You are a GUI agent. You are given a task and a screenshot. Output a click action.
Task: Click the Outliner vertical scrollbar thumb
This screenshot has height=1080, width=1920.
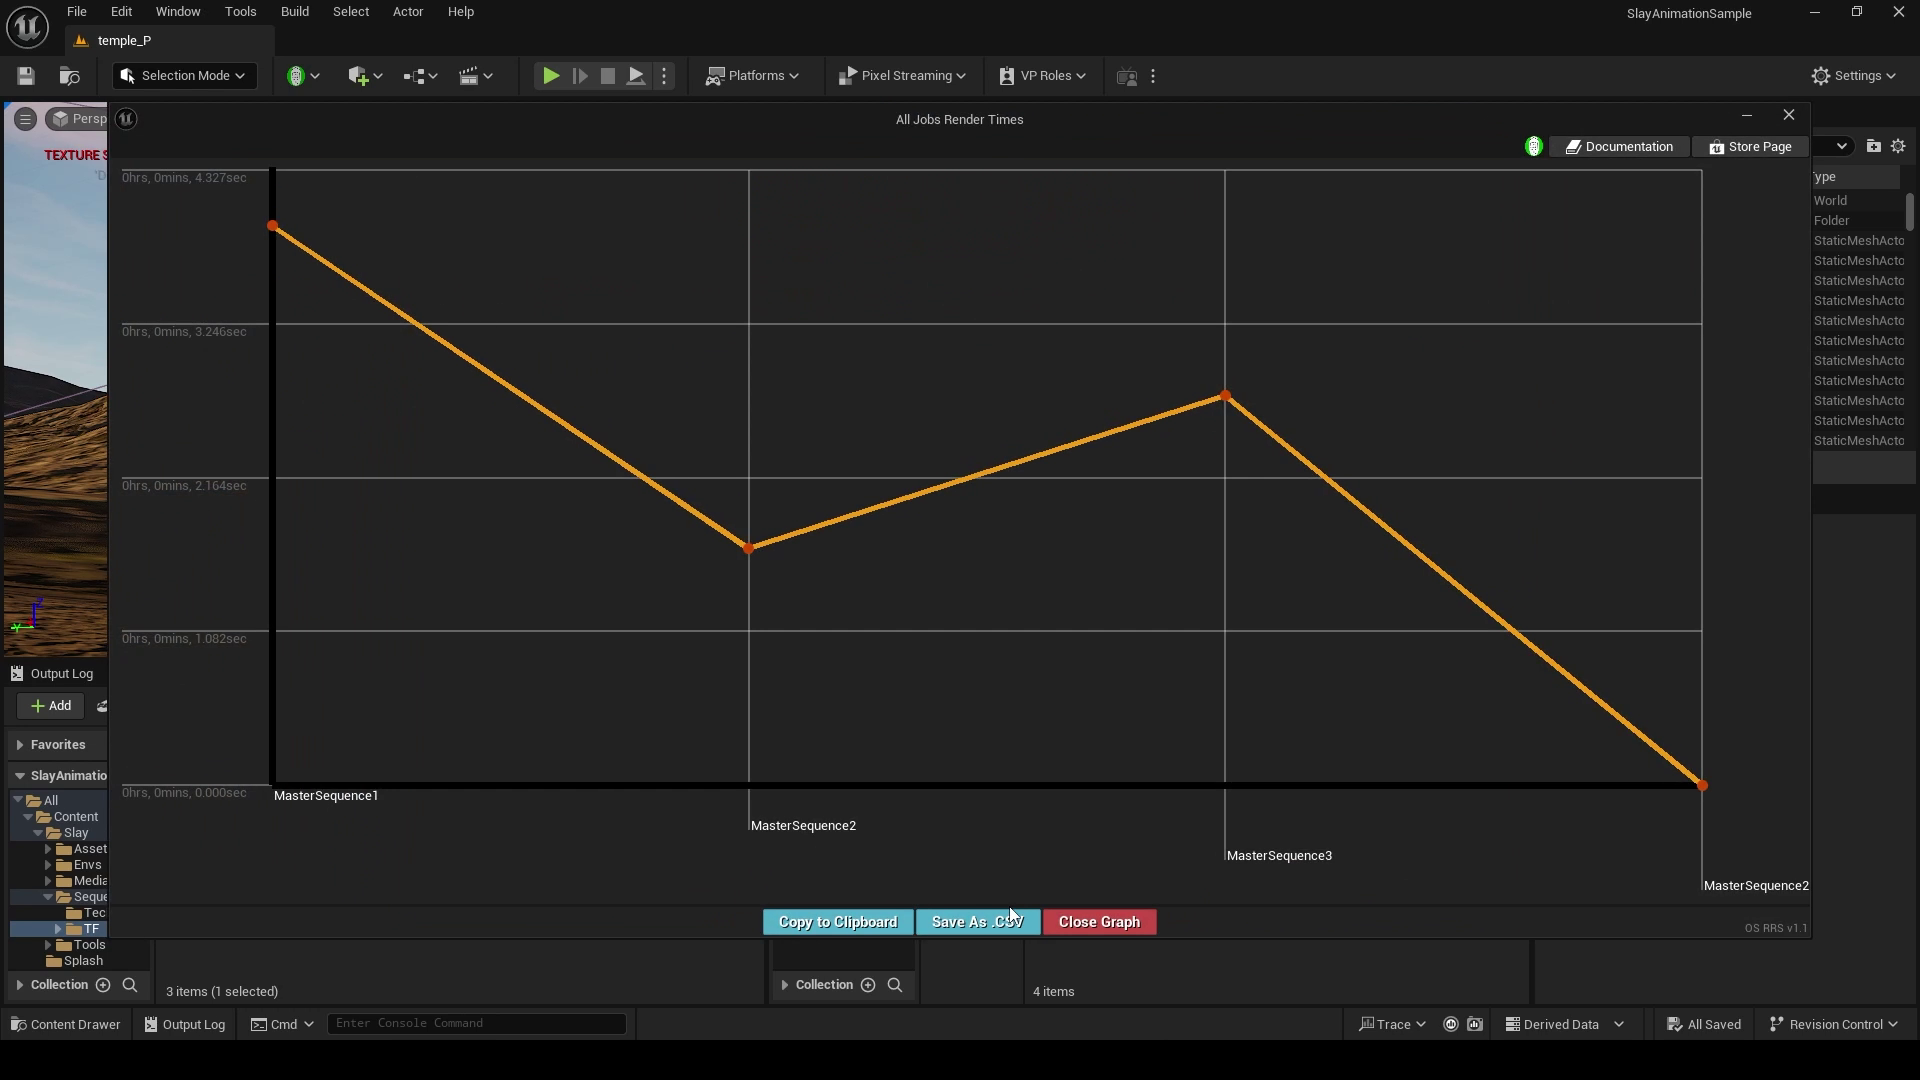click(x=1910, y=211)
